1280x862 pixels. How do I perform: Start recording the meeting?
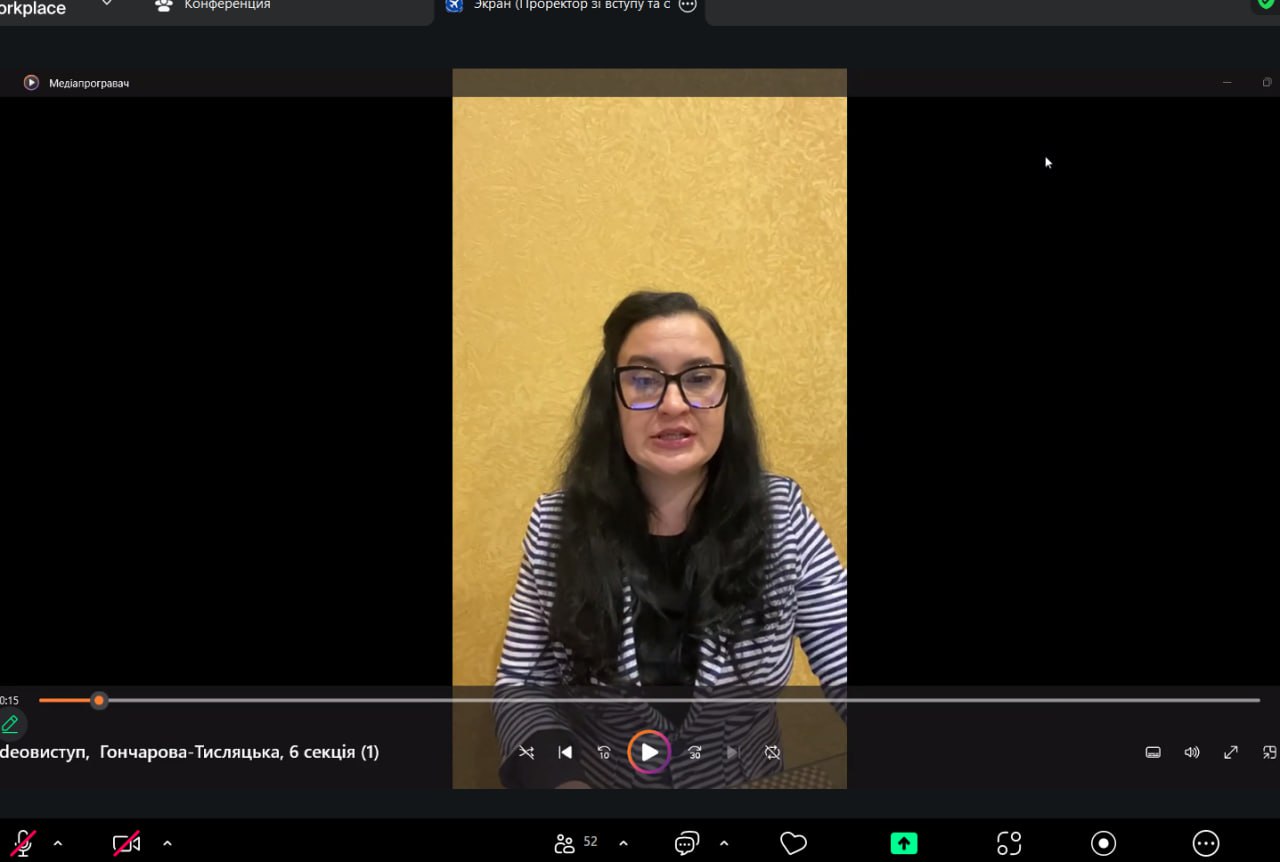click(1103, 843)
